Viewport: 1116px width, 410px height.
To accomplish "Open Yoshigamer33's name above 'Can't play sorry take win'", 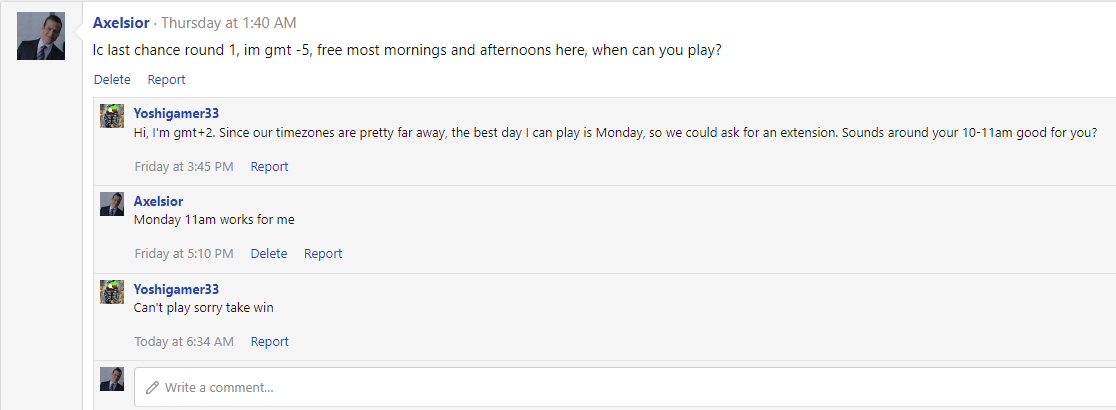I will click(176, 289).
